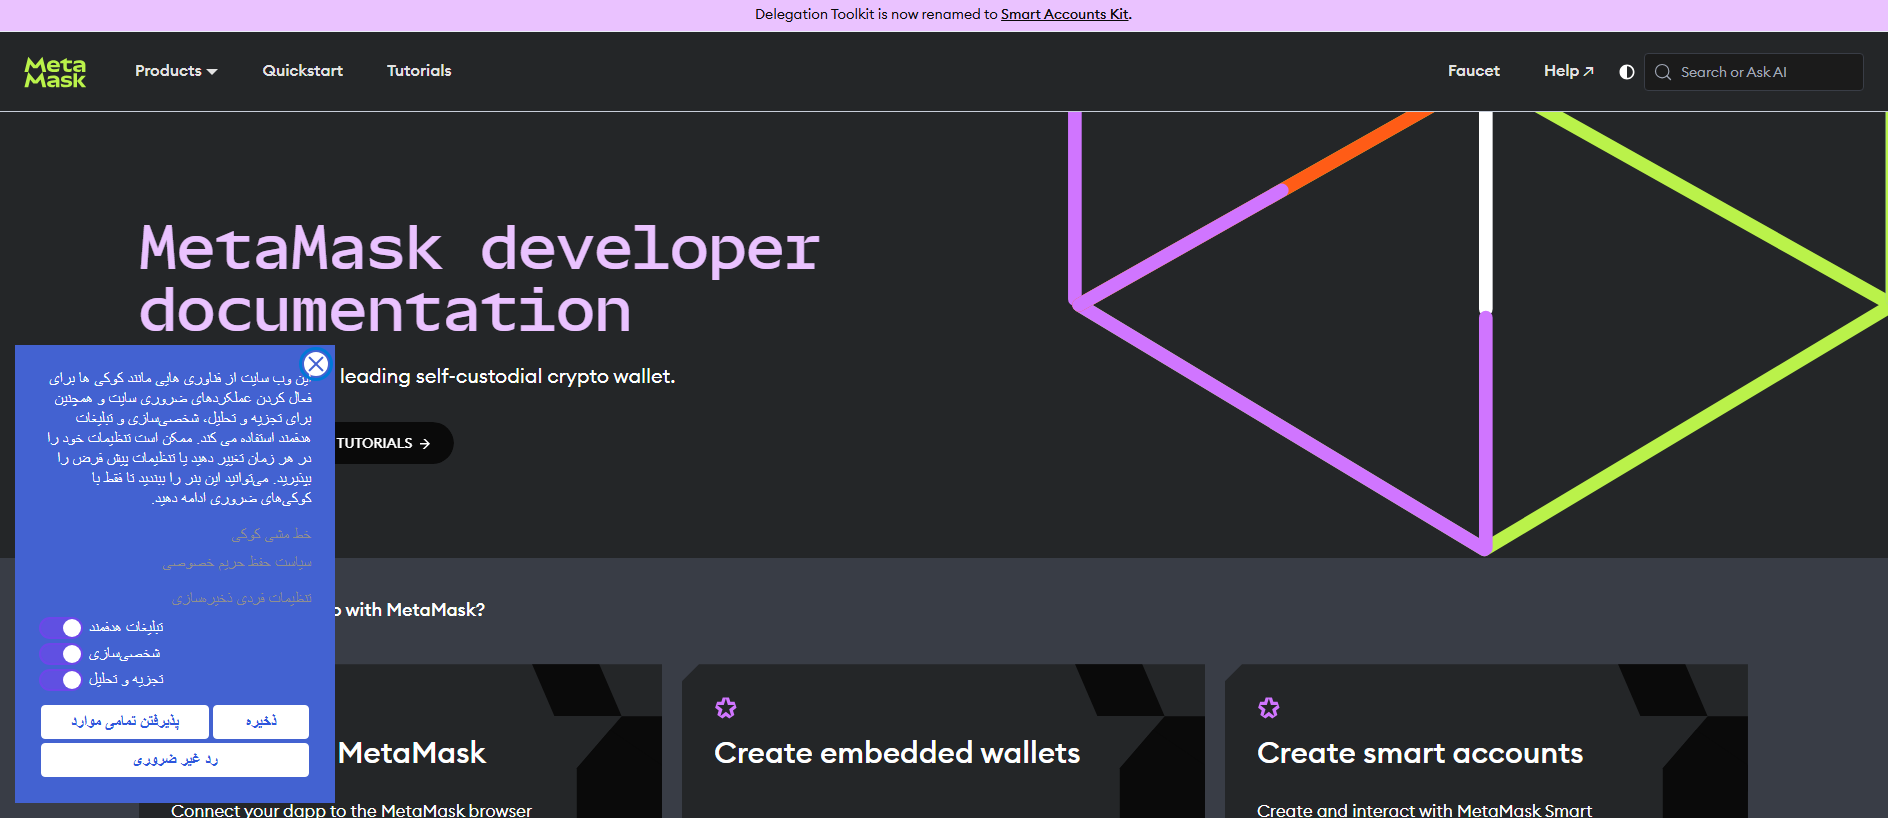
Task: Click the MetaMask logo in the navbar
Action: [x=55, y=72]
